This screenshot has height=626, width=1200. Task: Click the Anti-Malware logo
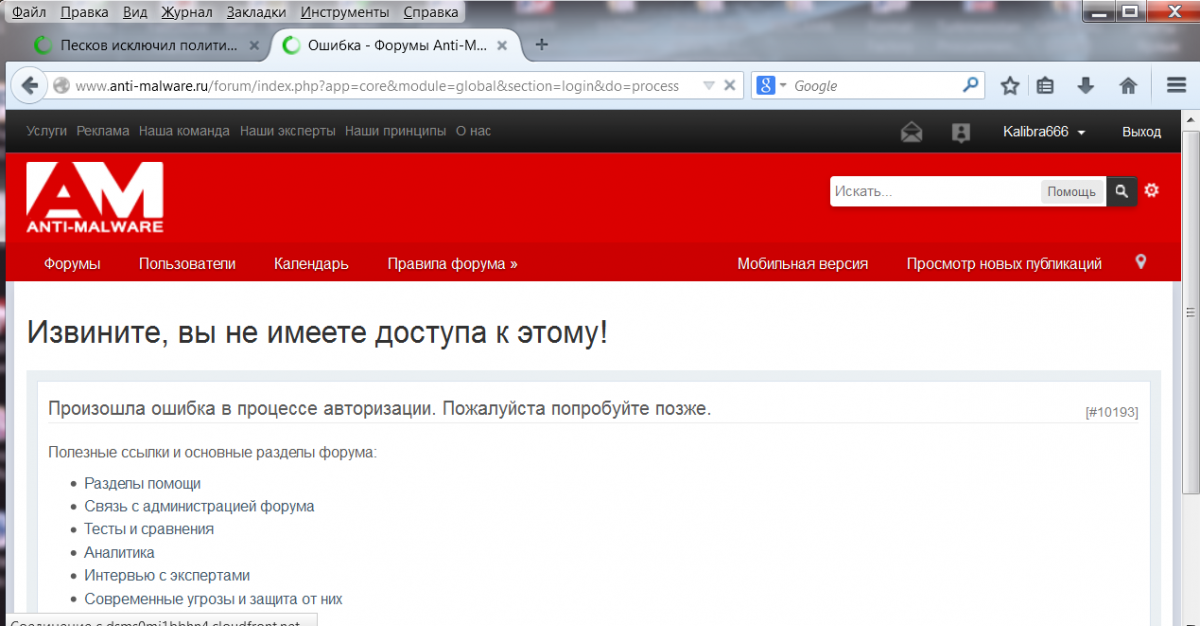click(x=95, y=197)
